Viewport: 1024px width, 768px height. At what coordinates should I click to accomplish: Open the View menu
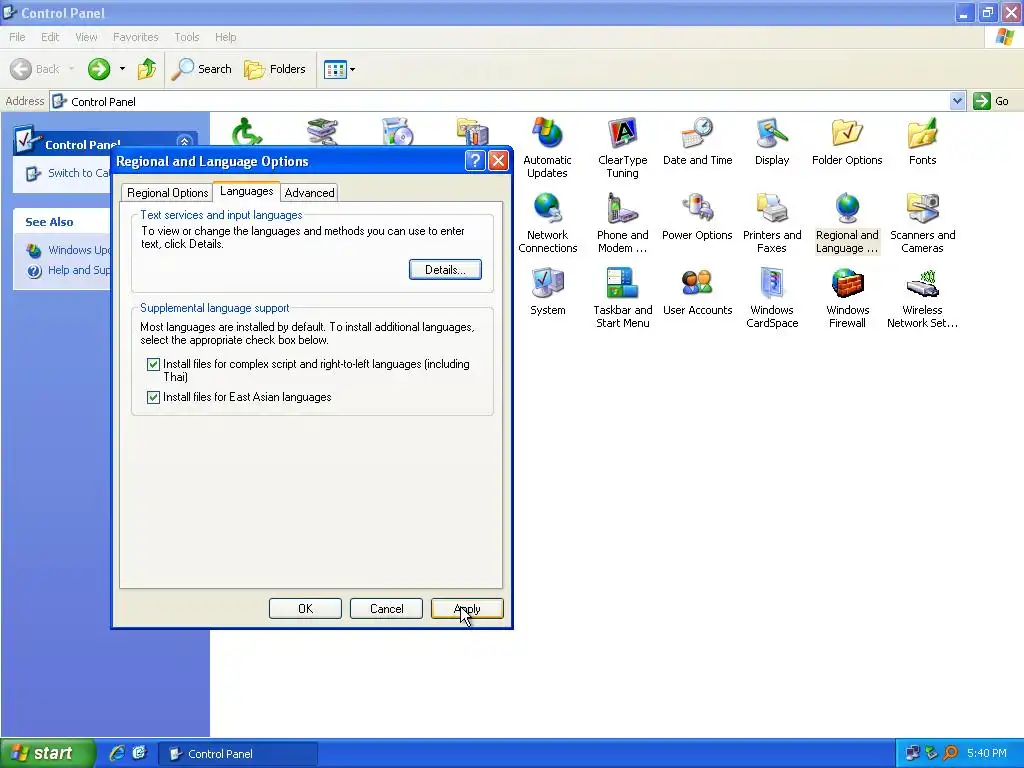tap(86, 37)
